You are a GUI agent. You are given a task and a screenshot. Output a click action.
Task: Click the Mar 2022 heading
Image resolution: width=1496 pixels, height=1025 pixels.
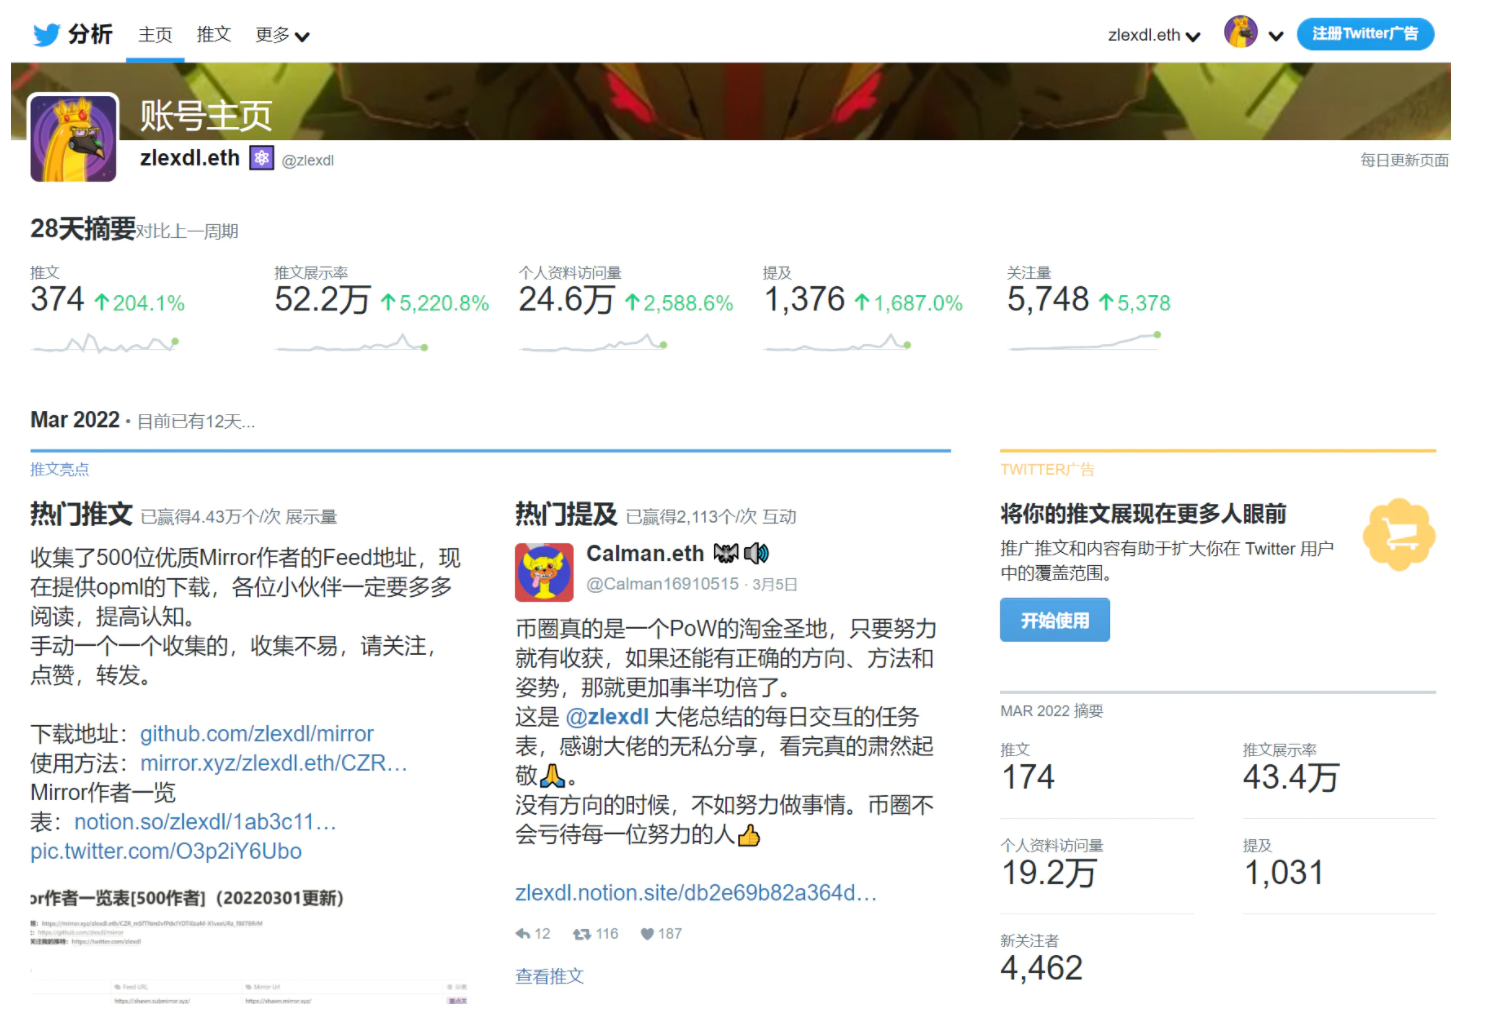[75, 420]
